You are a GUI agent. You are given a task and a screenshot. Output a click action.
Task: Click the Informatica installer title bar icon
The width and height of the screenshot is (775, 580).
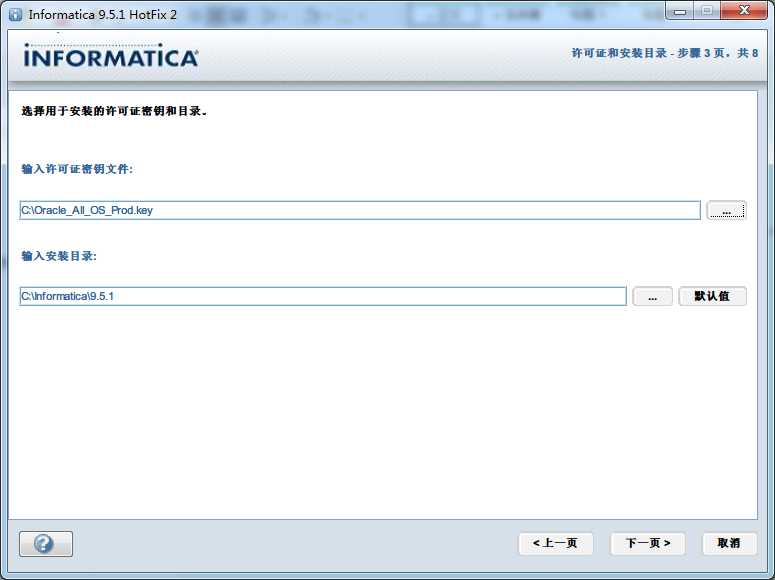(15, 14)
